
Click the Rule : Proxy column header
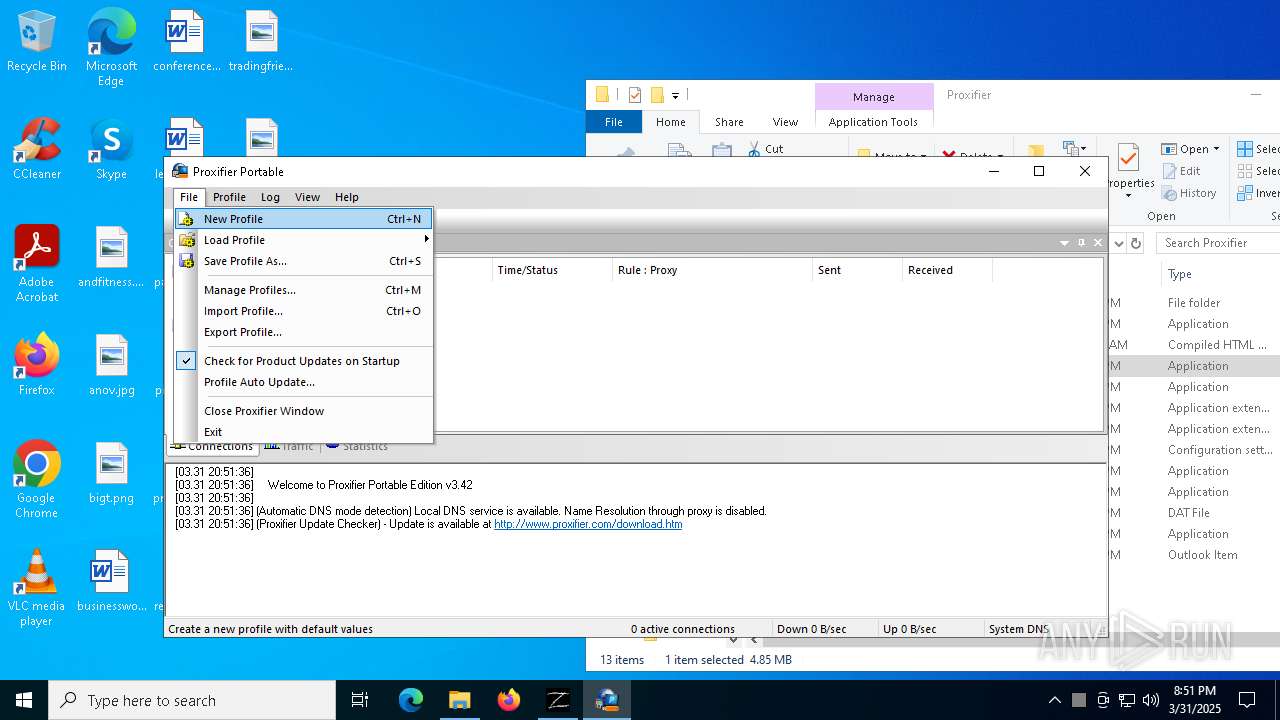(x=712, y=270)
